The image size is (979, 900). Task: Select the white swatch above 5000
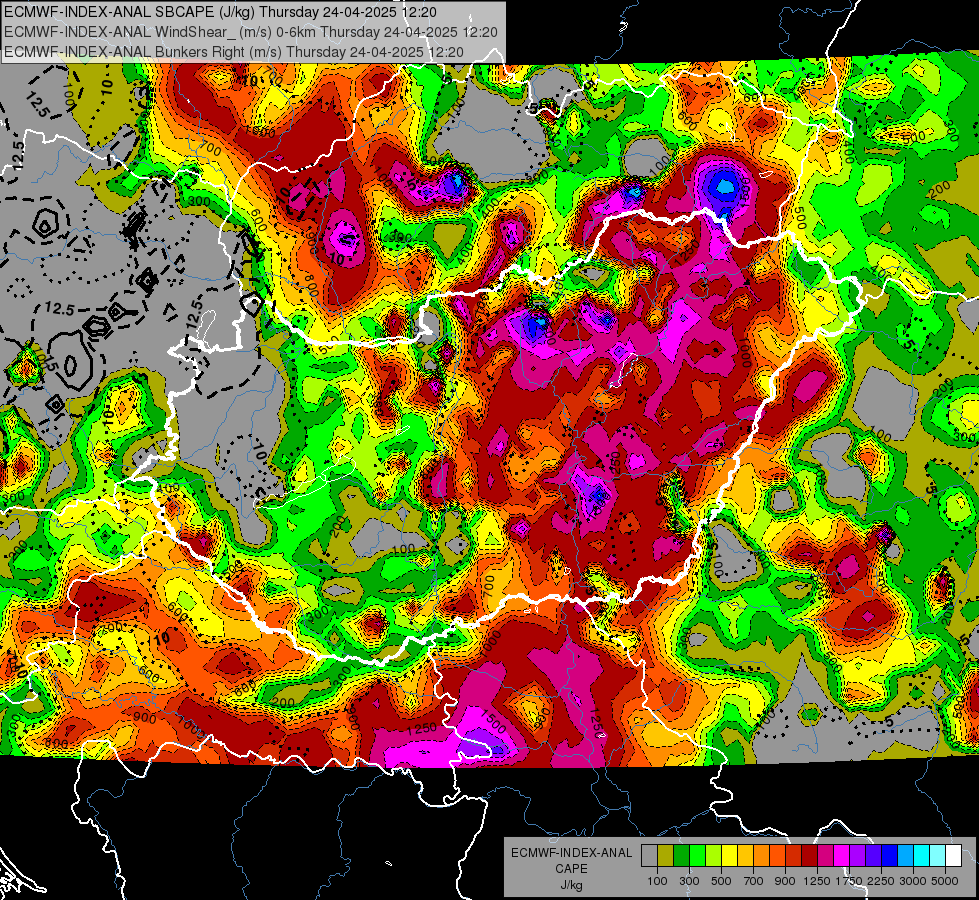[x=953, y=856]
